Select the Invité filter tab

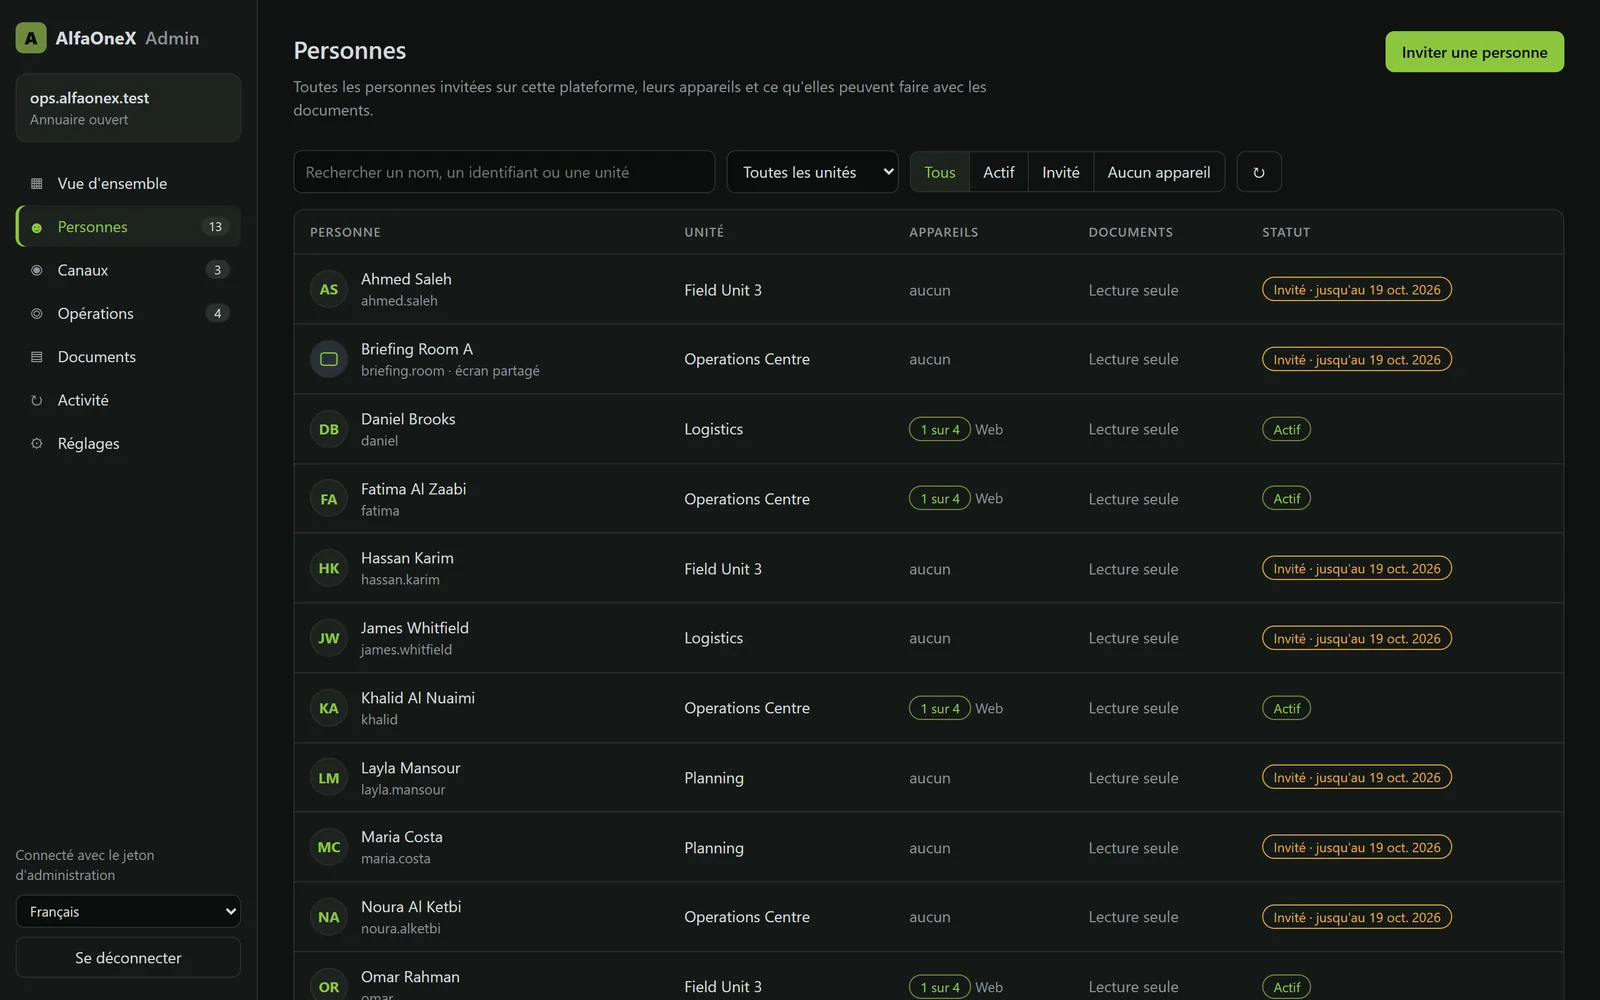1061,172
